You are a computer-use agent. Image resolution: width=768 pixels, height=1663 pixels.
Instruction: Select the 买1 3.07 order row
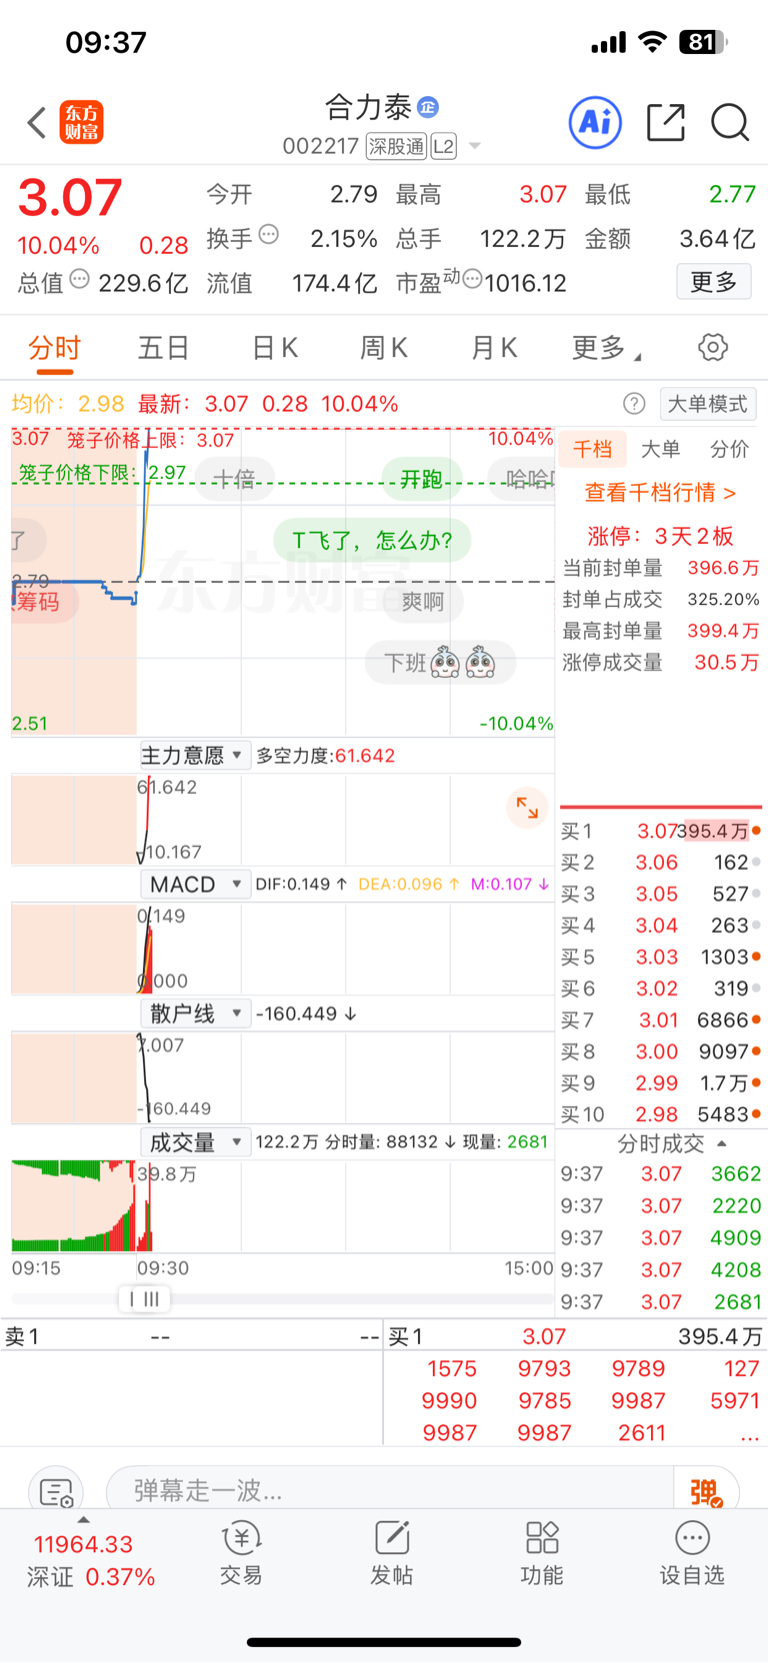(x=661, y=831)
